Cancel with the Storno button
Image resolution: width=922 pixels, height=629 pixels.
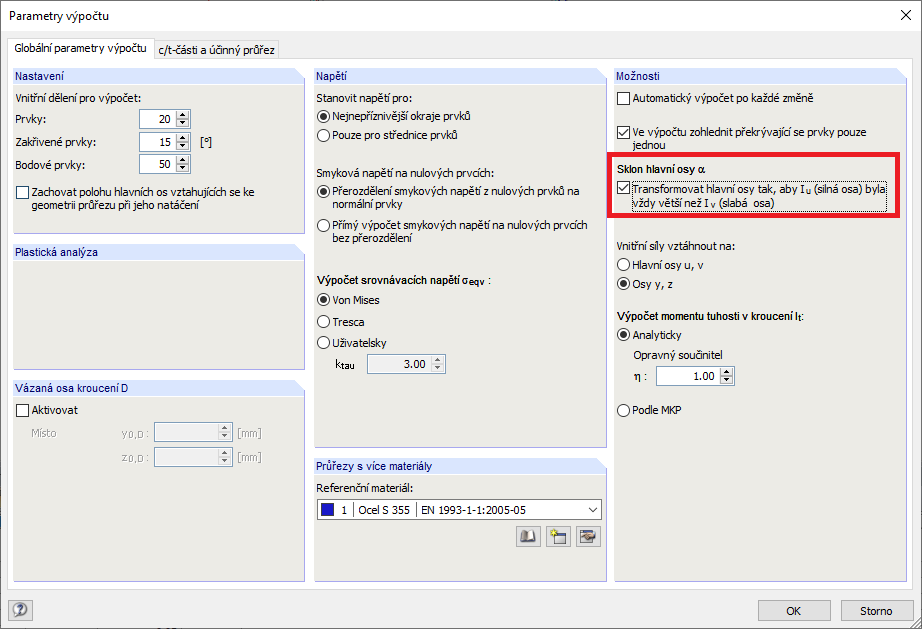click(876, 611)
